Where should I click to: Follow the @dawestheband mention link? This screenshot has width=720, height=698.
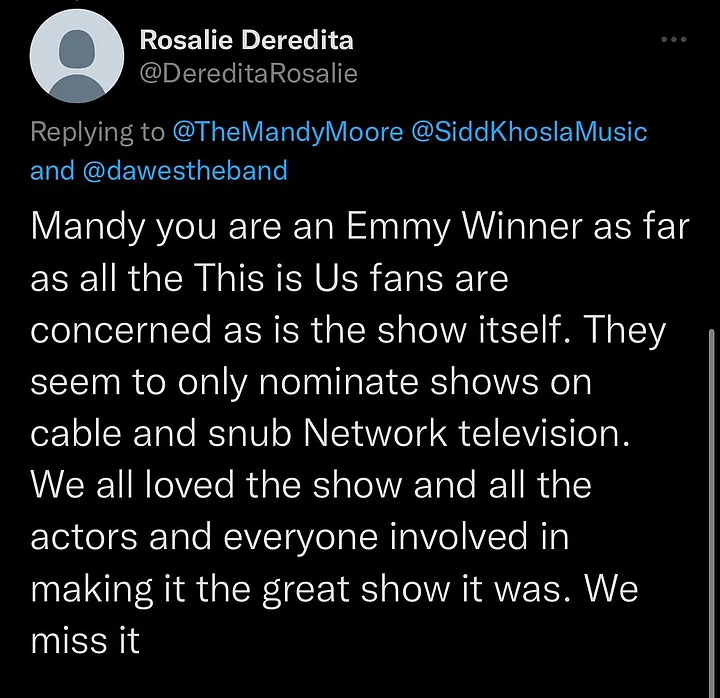point(186,170)
